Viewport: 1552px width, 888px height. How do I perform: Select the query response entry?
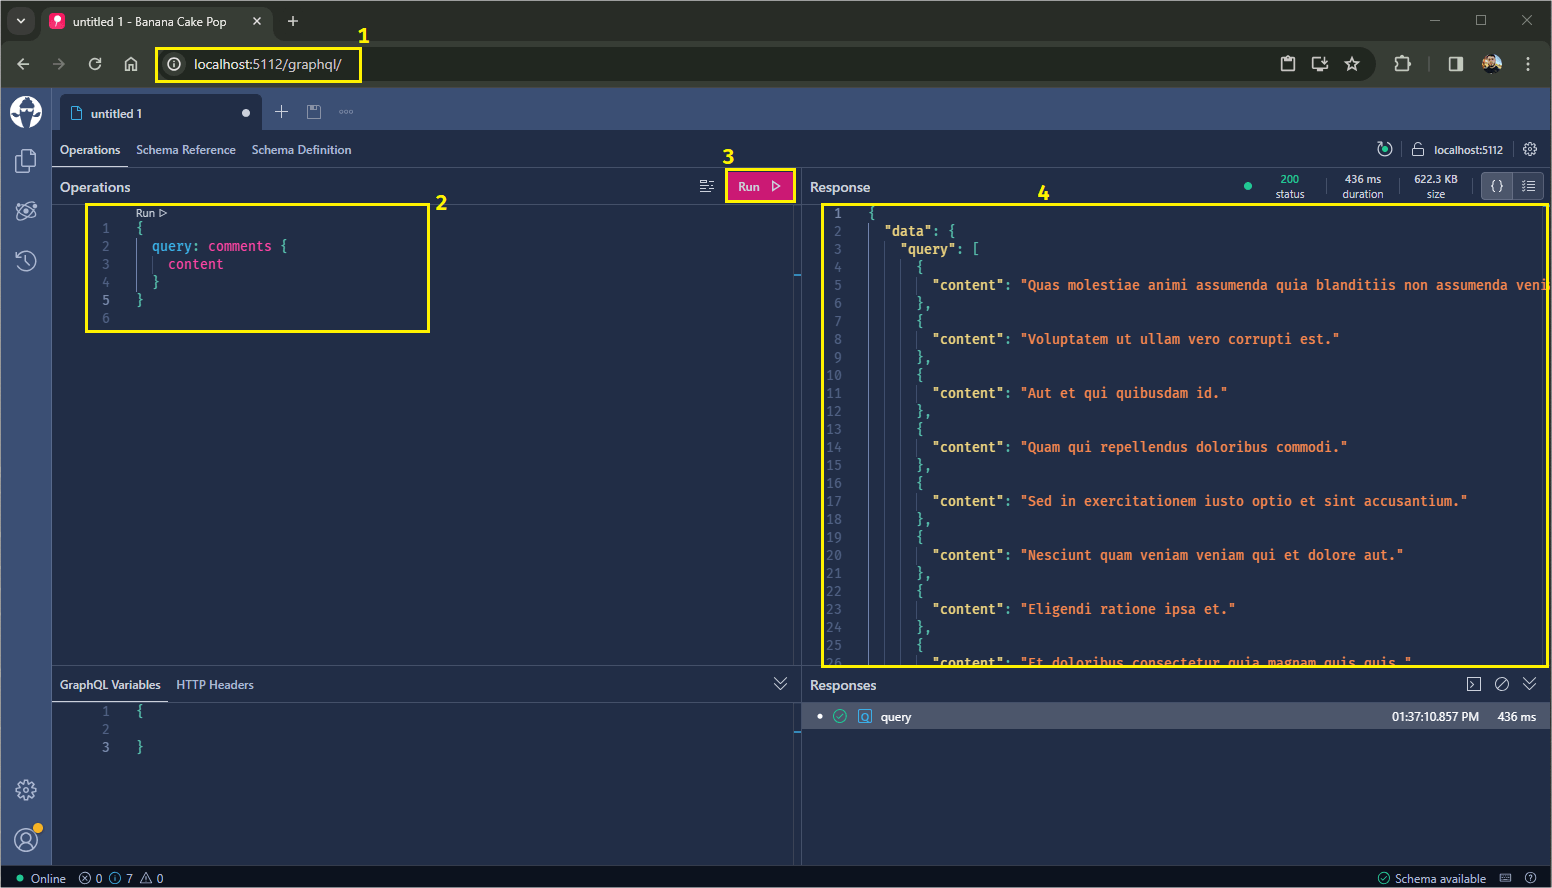[x=1176, y=716]
